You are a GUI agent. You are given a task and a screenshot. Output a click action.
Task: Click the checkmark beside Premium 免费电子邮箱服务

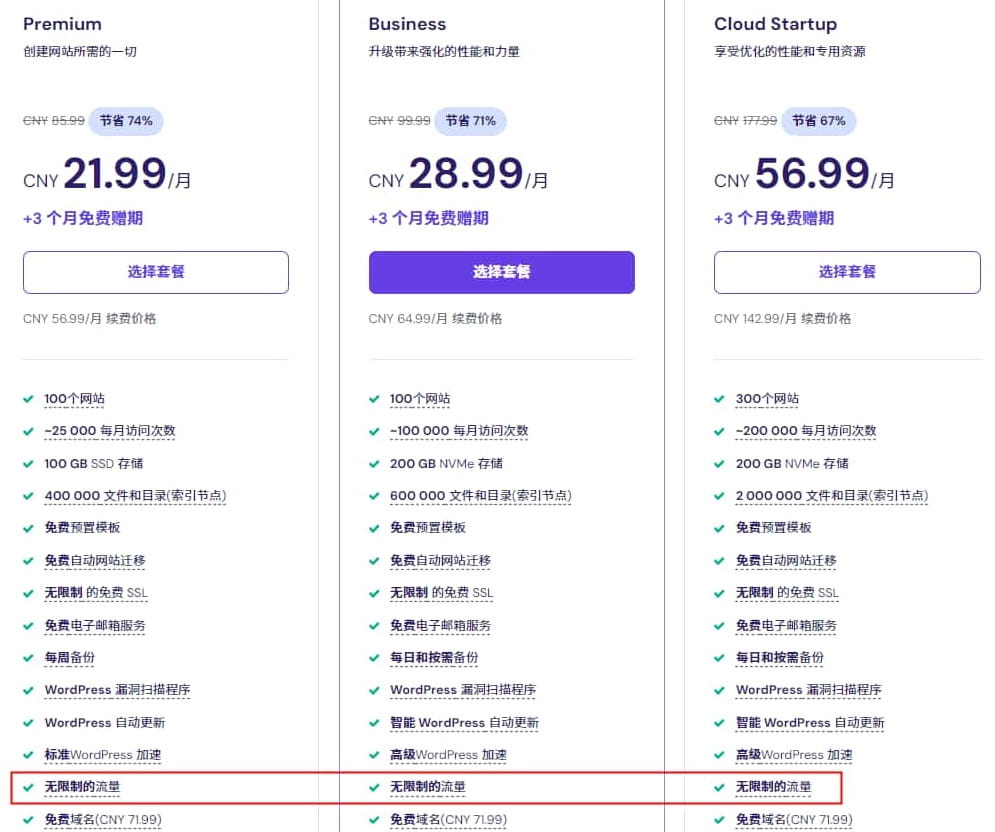click(x=29, y=625)
